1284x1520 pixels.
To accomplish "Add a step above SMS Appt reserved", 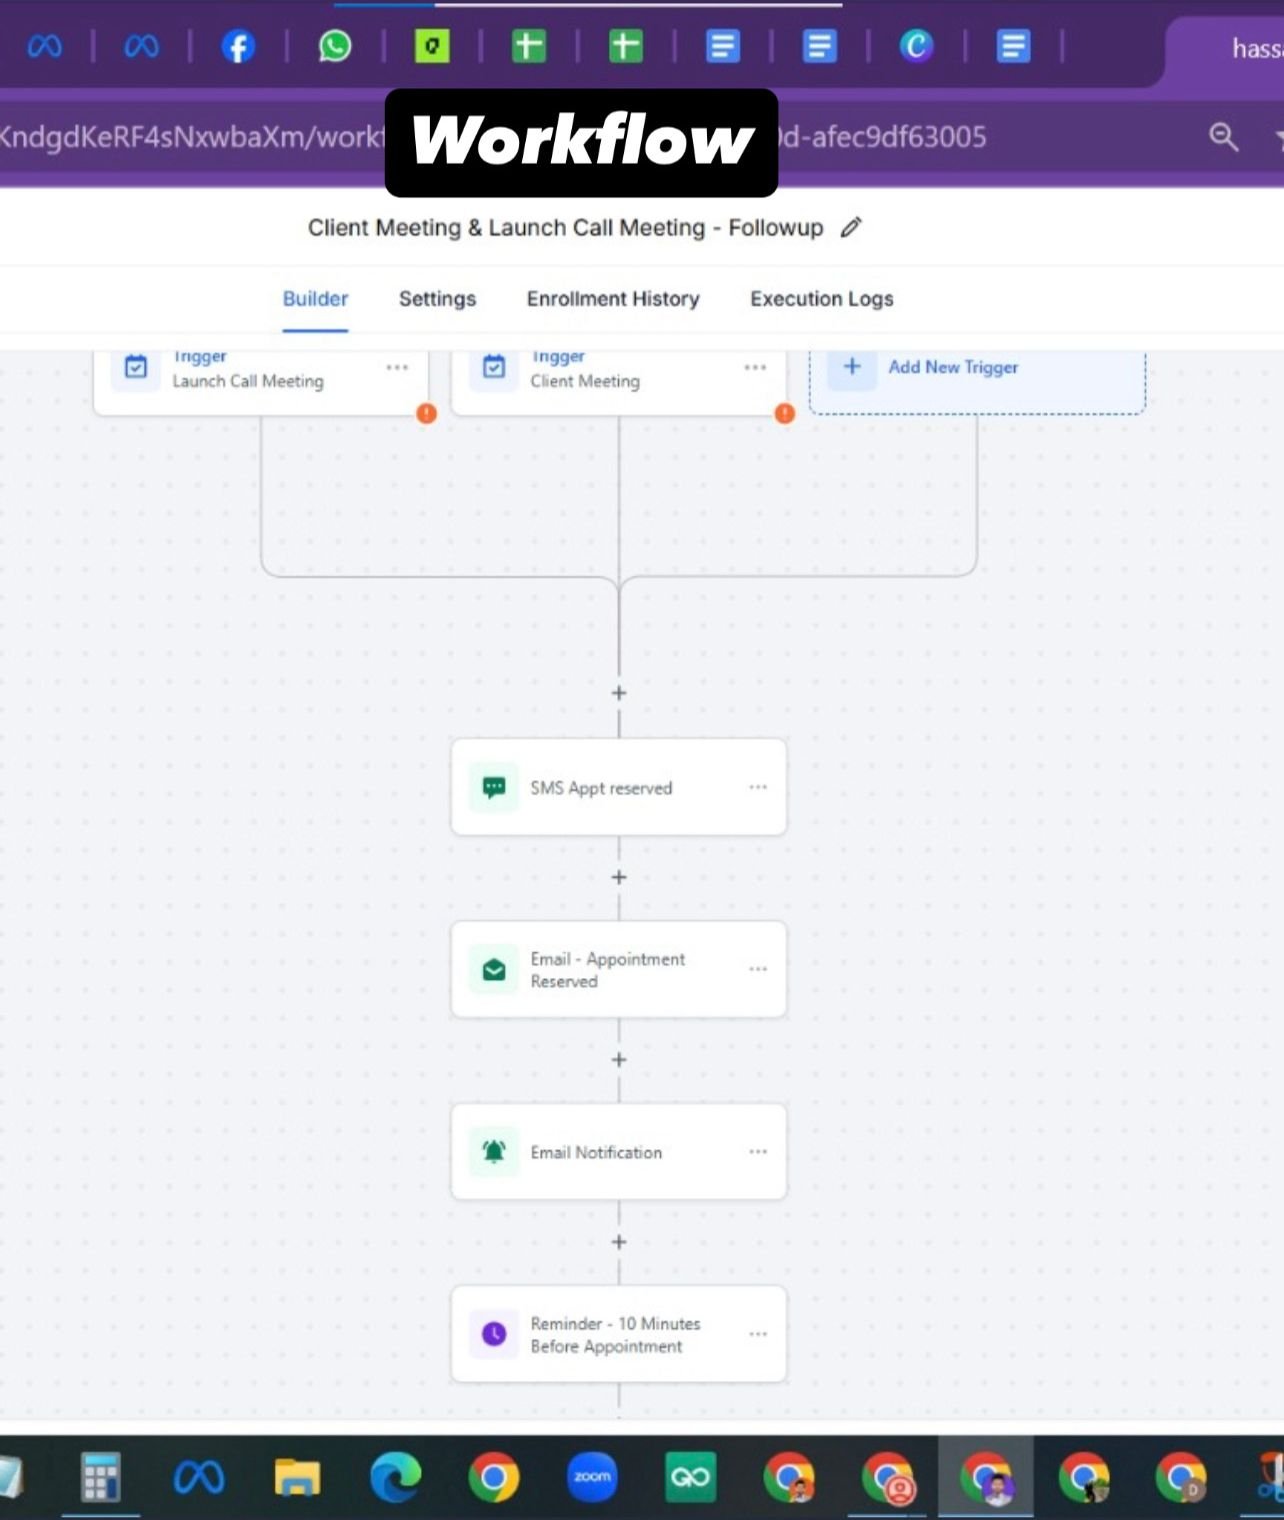I will point(619,693).
